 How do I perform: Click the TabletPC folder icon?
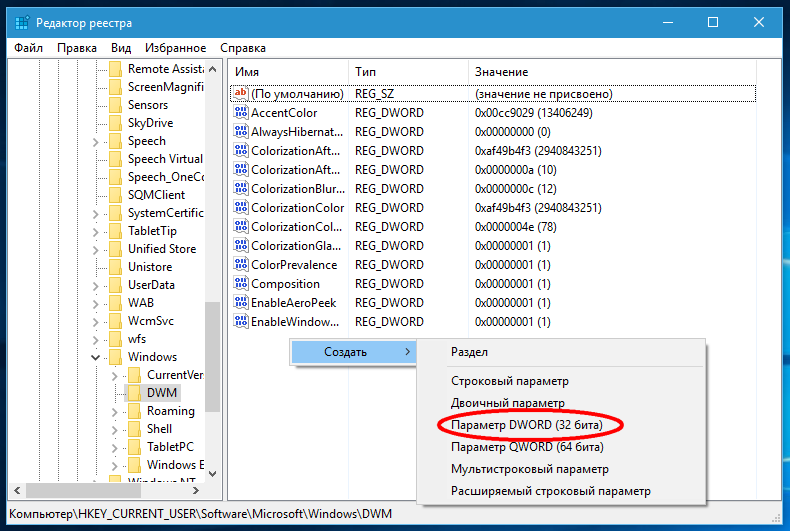click(133, 447)
